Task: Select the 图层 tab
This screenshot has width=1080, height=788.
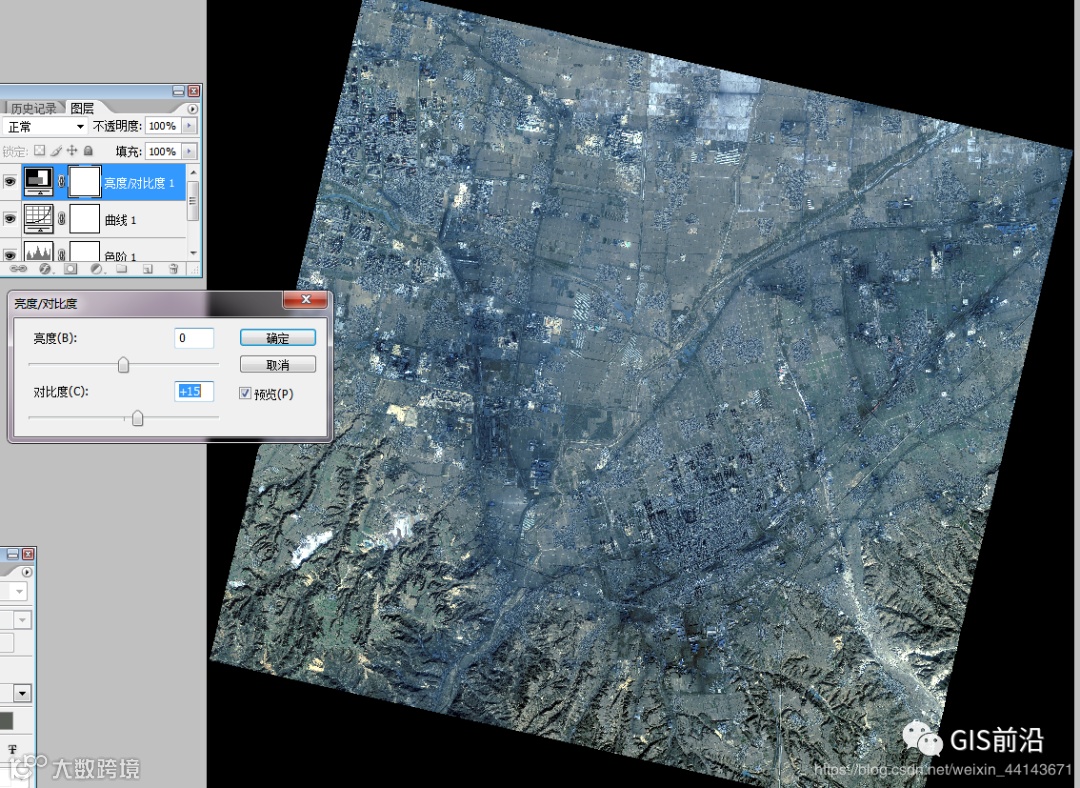Action: tap(82, 108)
